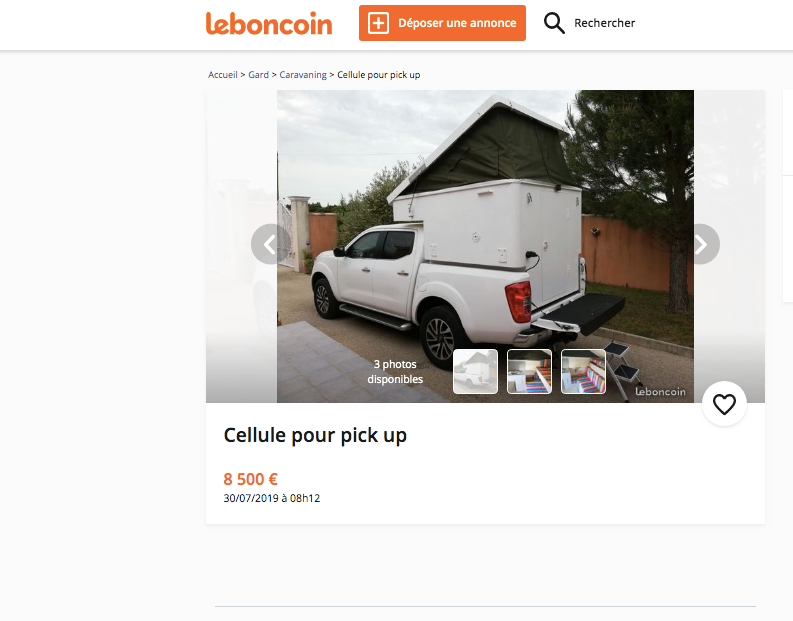Navigate to the "Caravaning" breadcrumb category
Image resolution: width=793 pixels, height=621 pixels.
pos(303,75)
